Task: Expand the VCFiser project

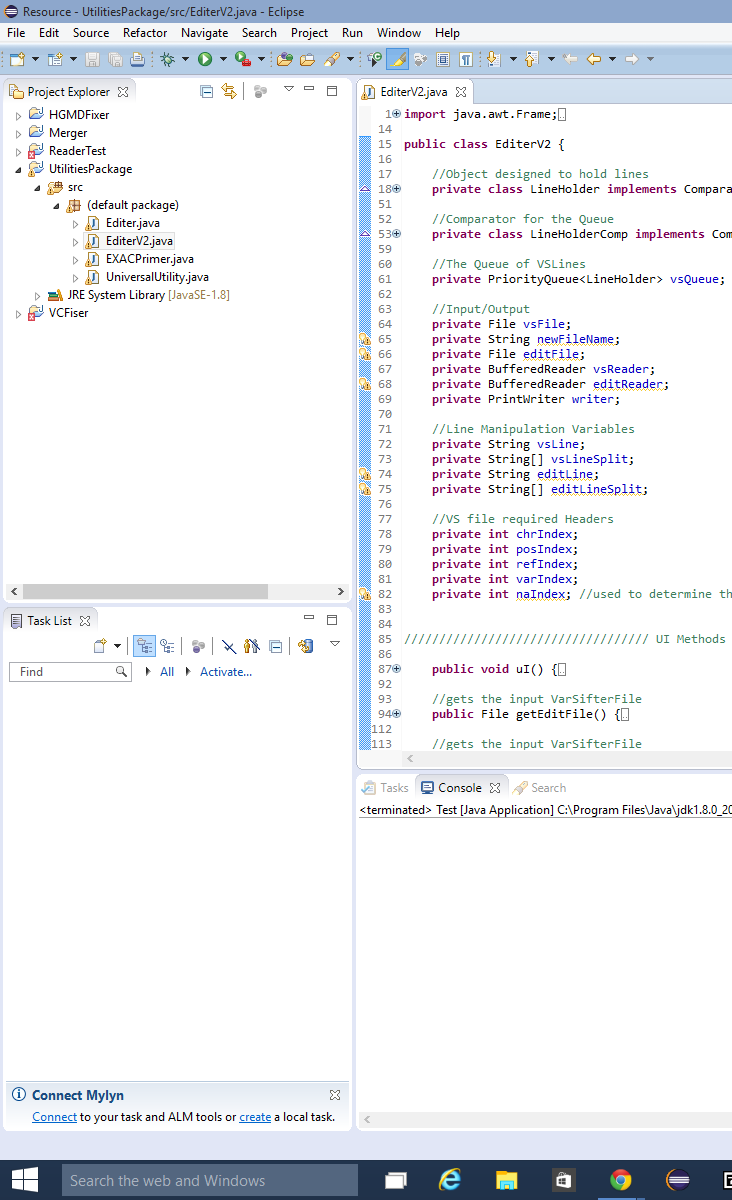Action: 18,313
